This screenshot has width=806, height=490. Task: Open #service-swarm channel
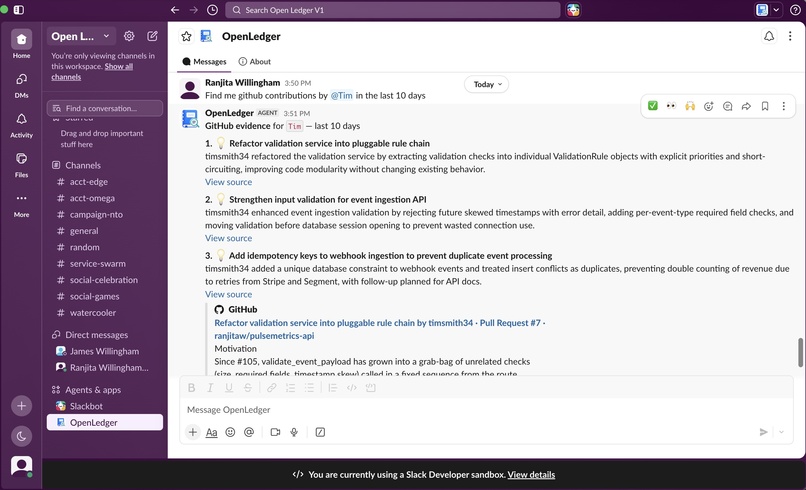point(105,263)
